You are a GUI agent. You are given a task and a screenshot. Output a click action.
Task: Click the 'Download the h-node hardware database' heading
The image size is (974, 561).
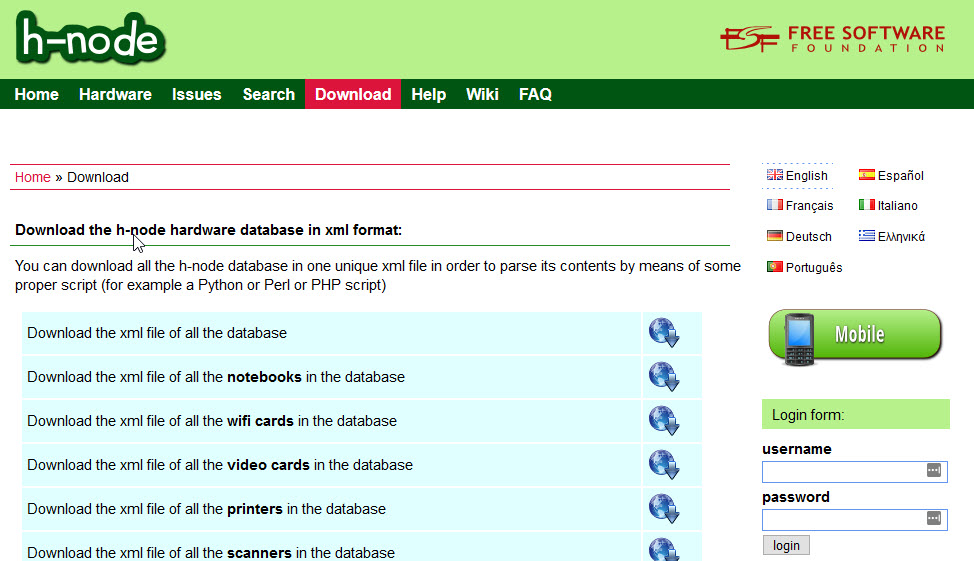point(208,230)
